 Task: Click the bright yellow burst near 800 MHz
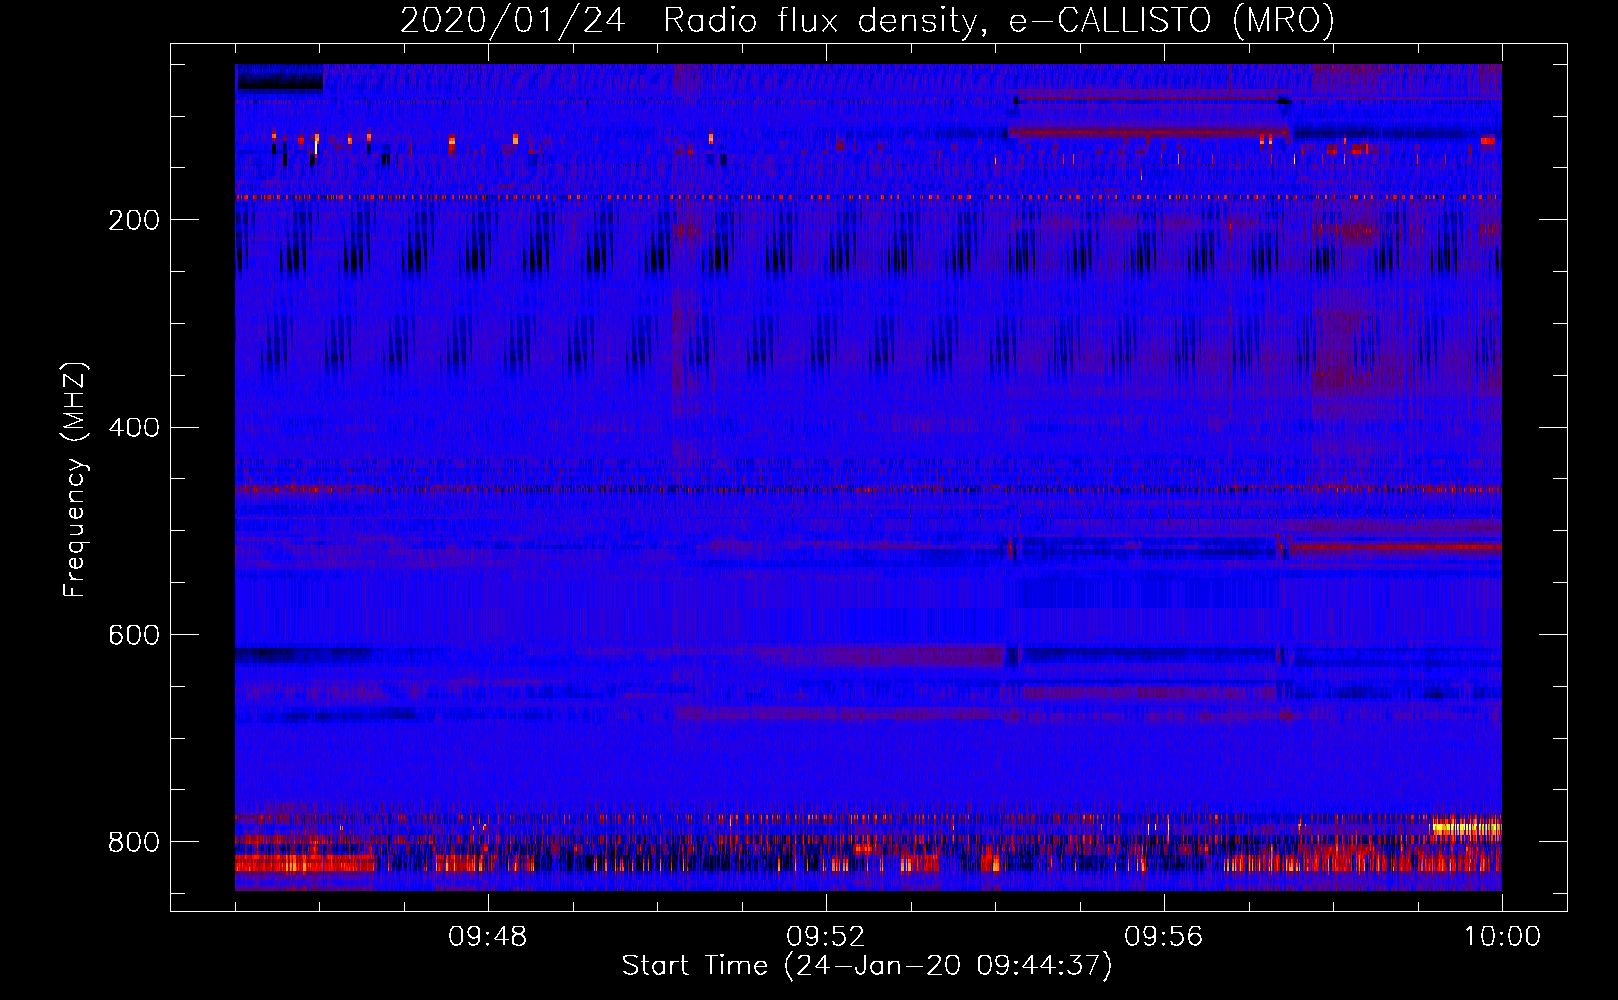click(1466, 827)
